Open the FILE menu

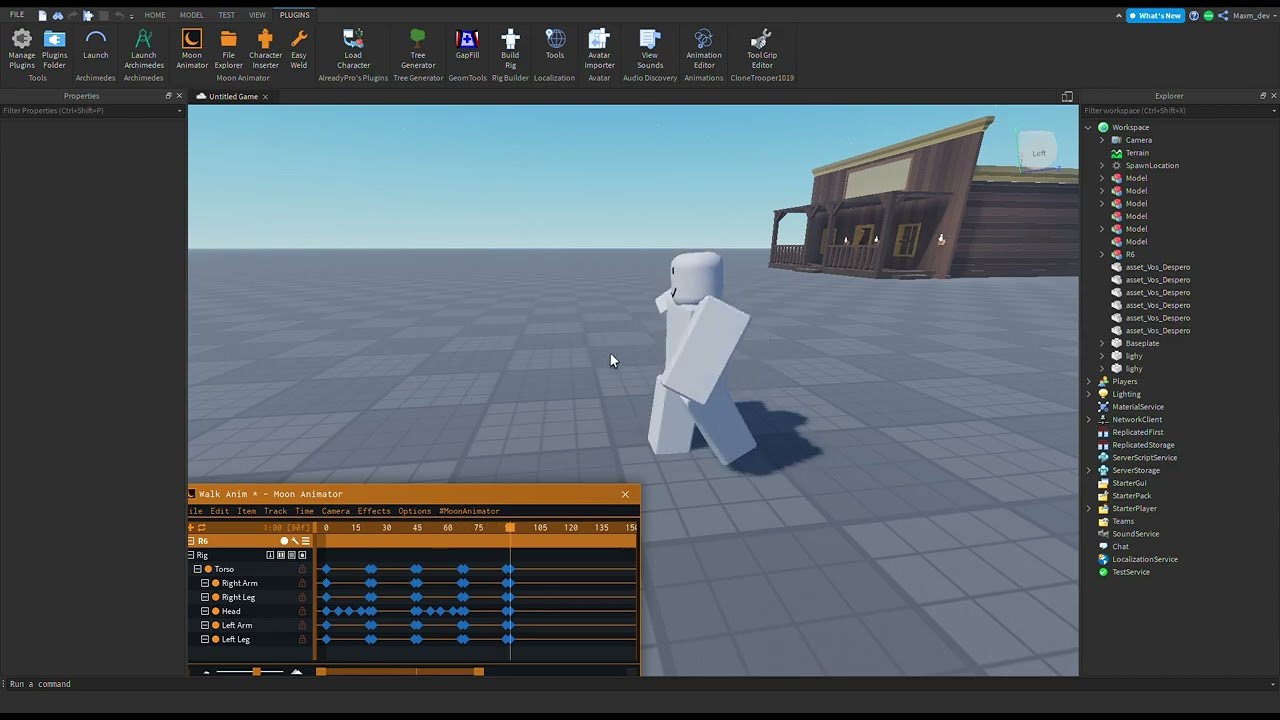(x=17, y=15)
